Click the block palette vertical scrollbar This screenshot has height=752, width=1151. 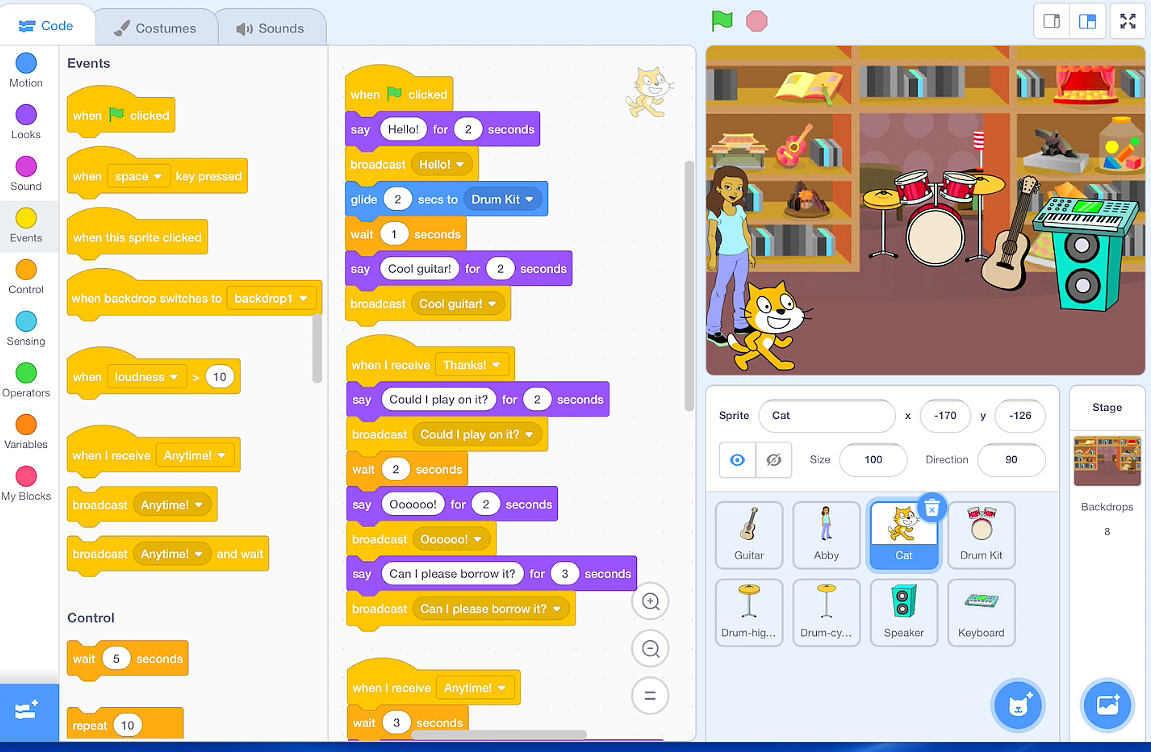pos(317,349)
